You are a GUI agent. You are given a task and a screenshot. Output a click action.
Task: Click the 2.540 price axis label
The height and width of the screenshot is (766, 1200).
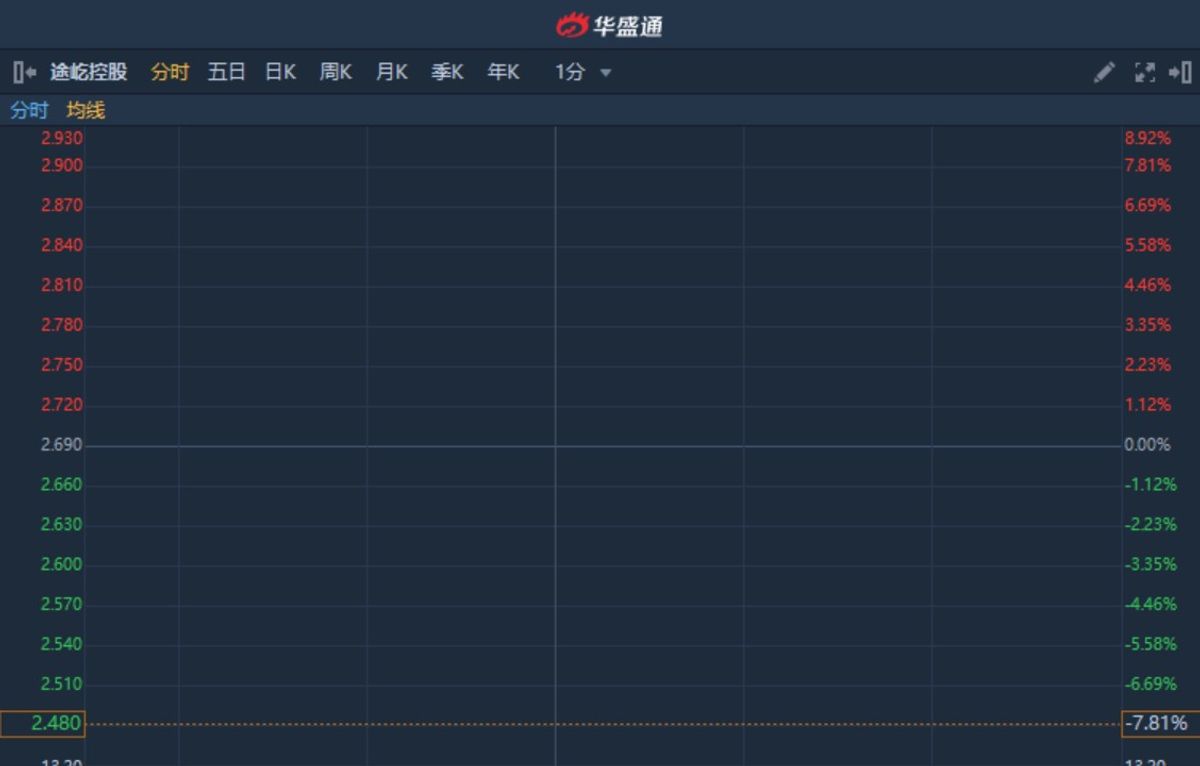tap(62, 644)
